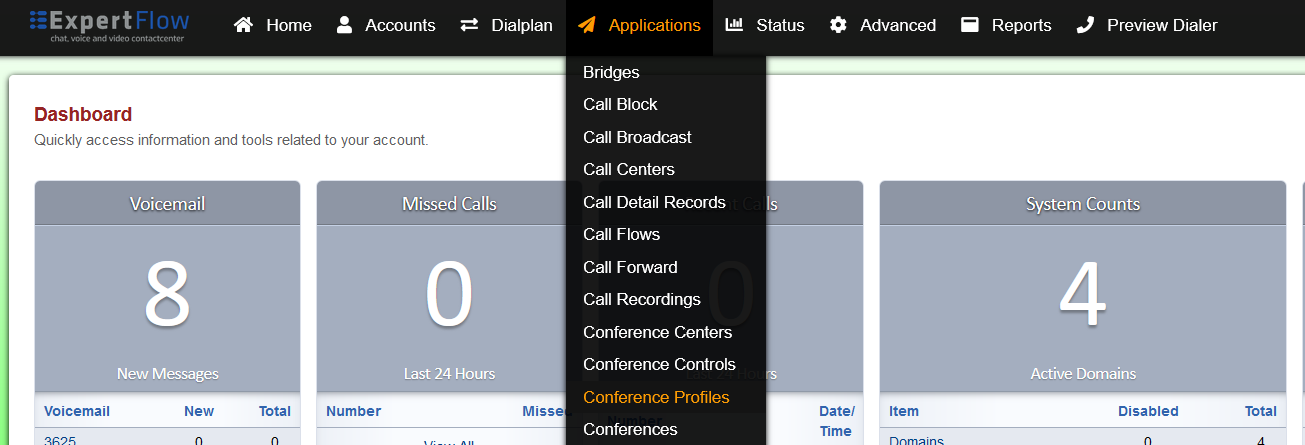Open Call Block menu entry
The width and height of the screenshot is (1305, 445).
(620, 104)
